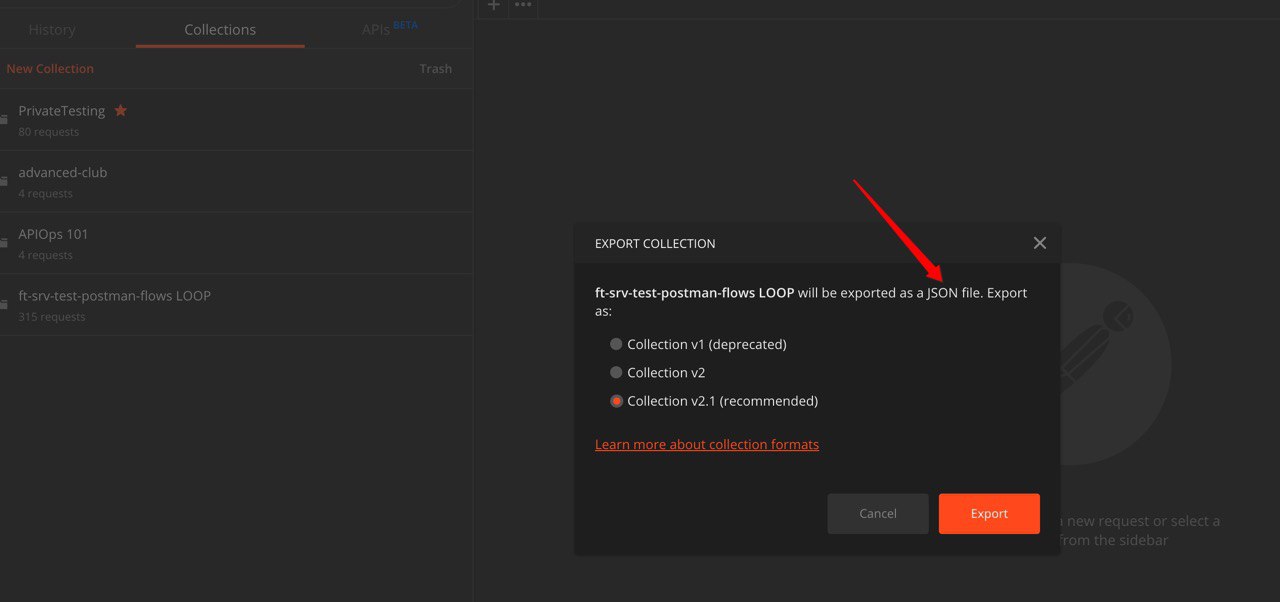Toggle the star on PrivateTesting collection
This screenshot has height=602, width=1280.
(x=121, y=110)
